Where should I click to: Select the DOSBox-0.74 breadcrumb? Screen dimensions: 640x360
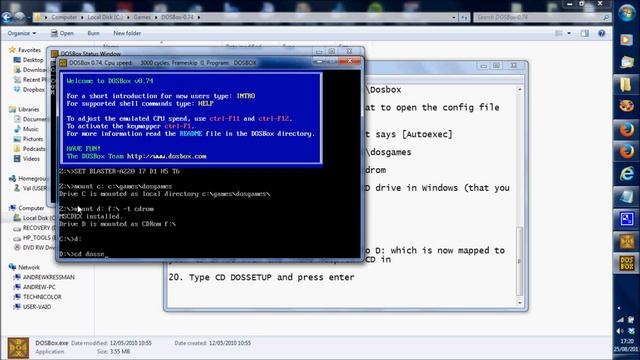click(177, 17)
